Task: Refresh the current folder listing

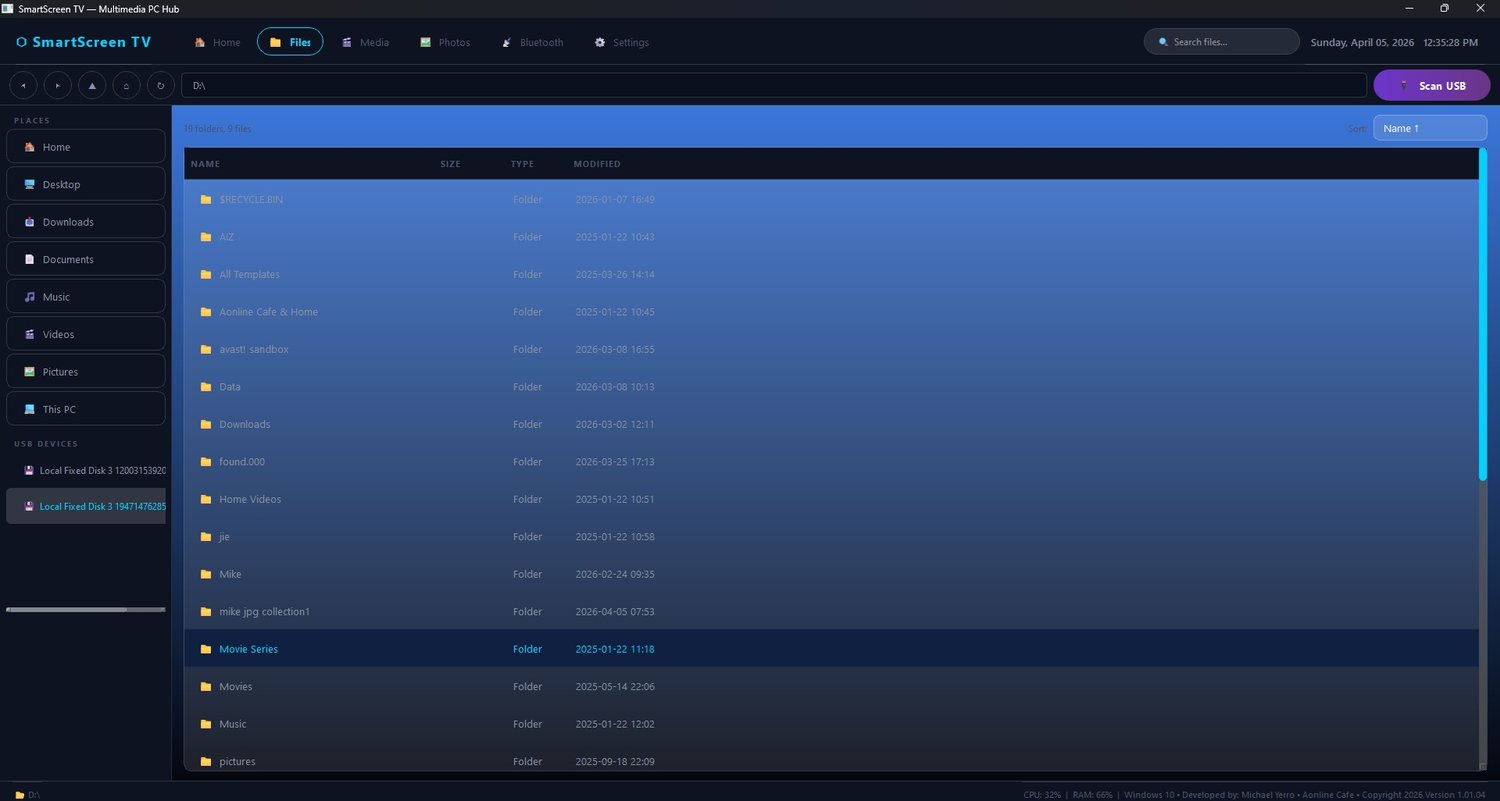Action: pyautogui.click(x=161, y=86)
